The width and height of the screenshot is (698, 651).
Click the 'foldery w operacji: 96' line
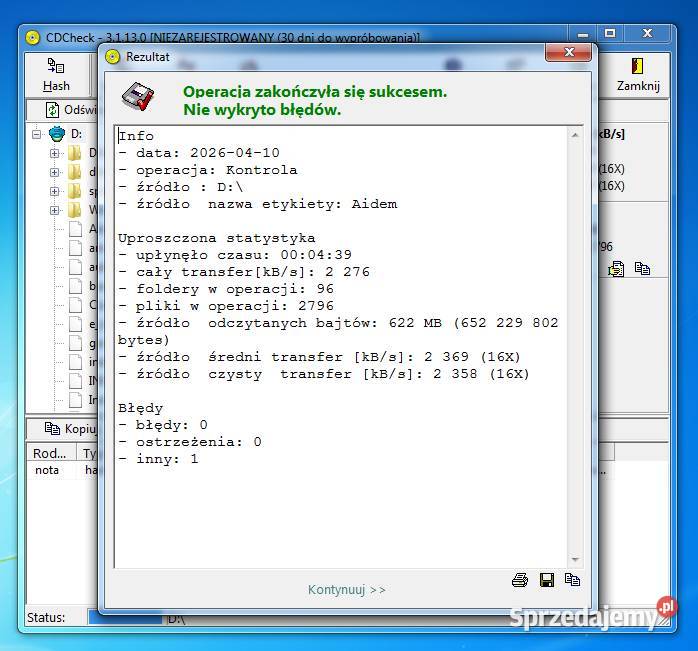(226, 289)
